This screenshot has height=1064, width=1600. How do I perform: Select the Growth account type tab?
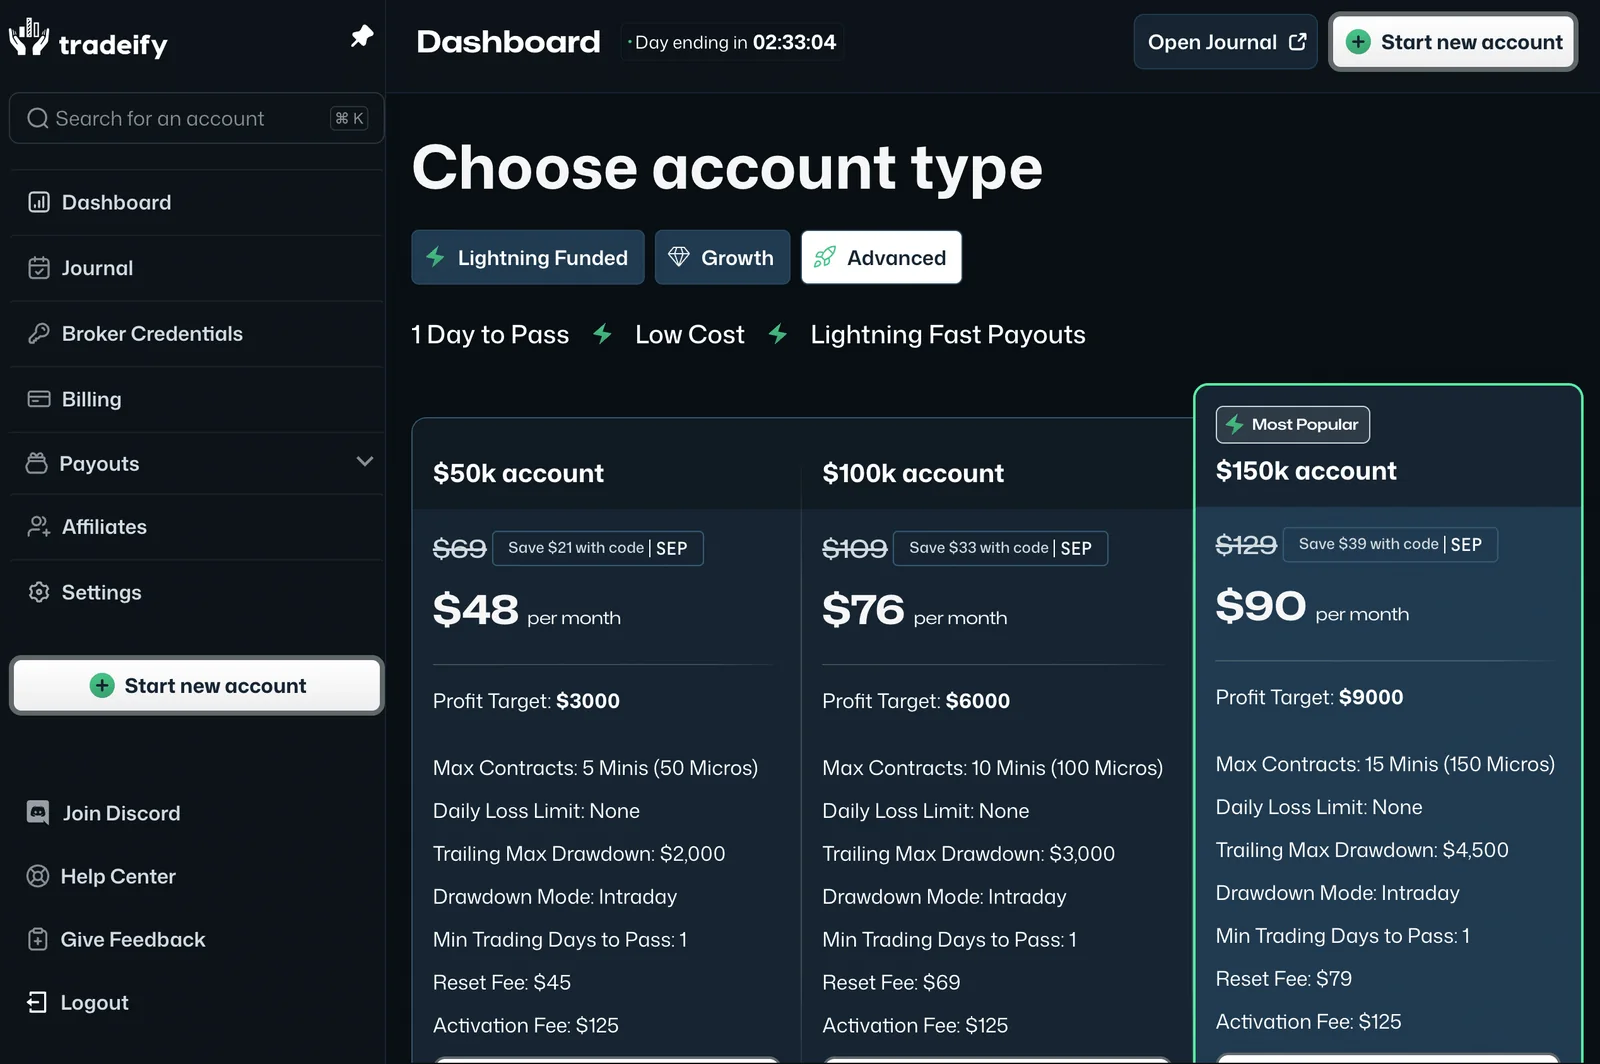coord(722,257)
